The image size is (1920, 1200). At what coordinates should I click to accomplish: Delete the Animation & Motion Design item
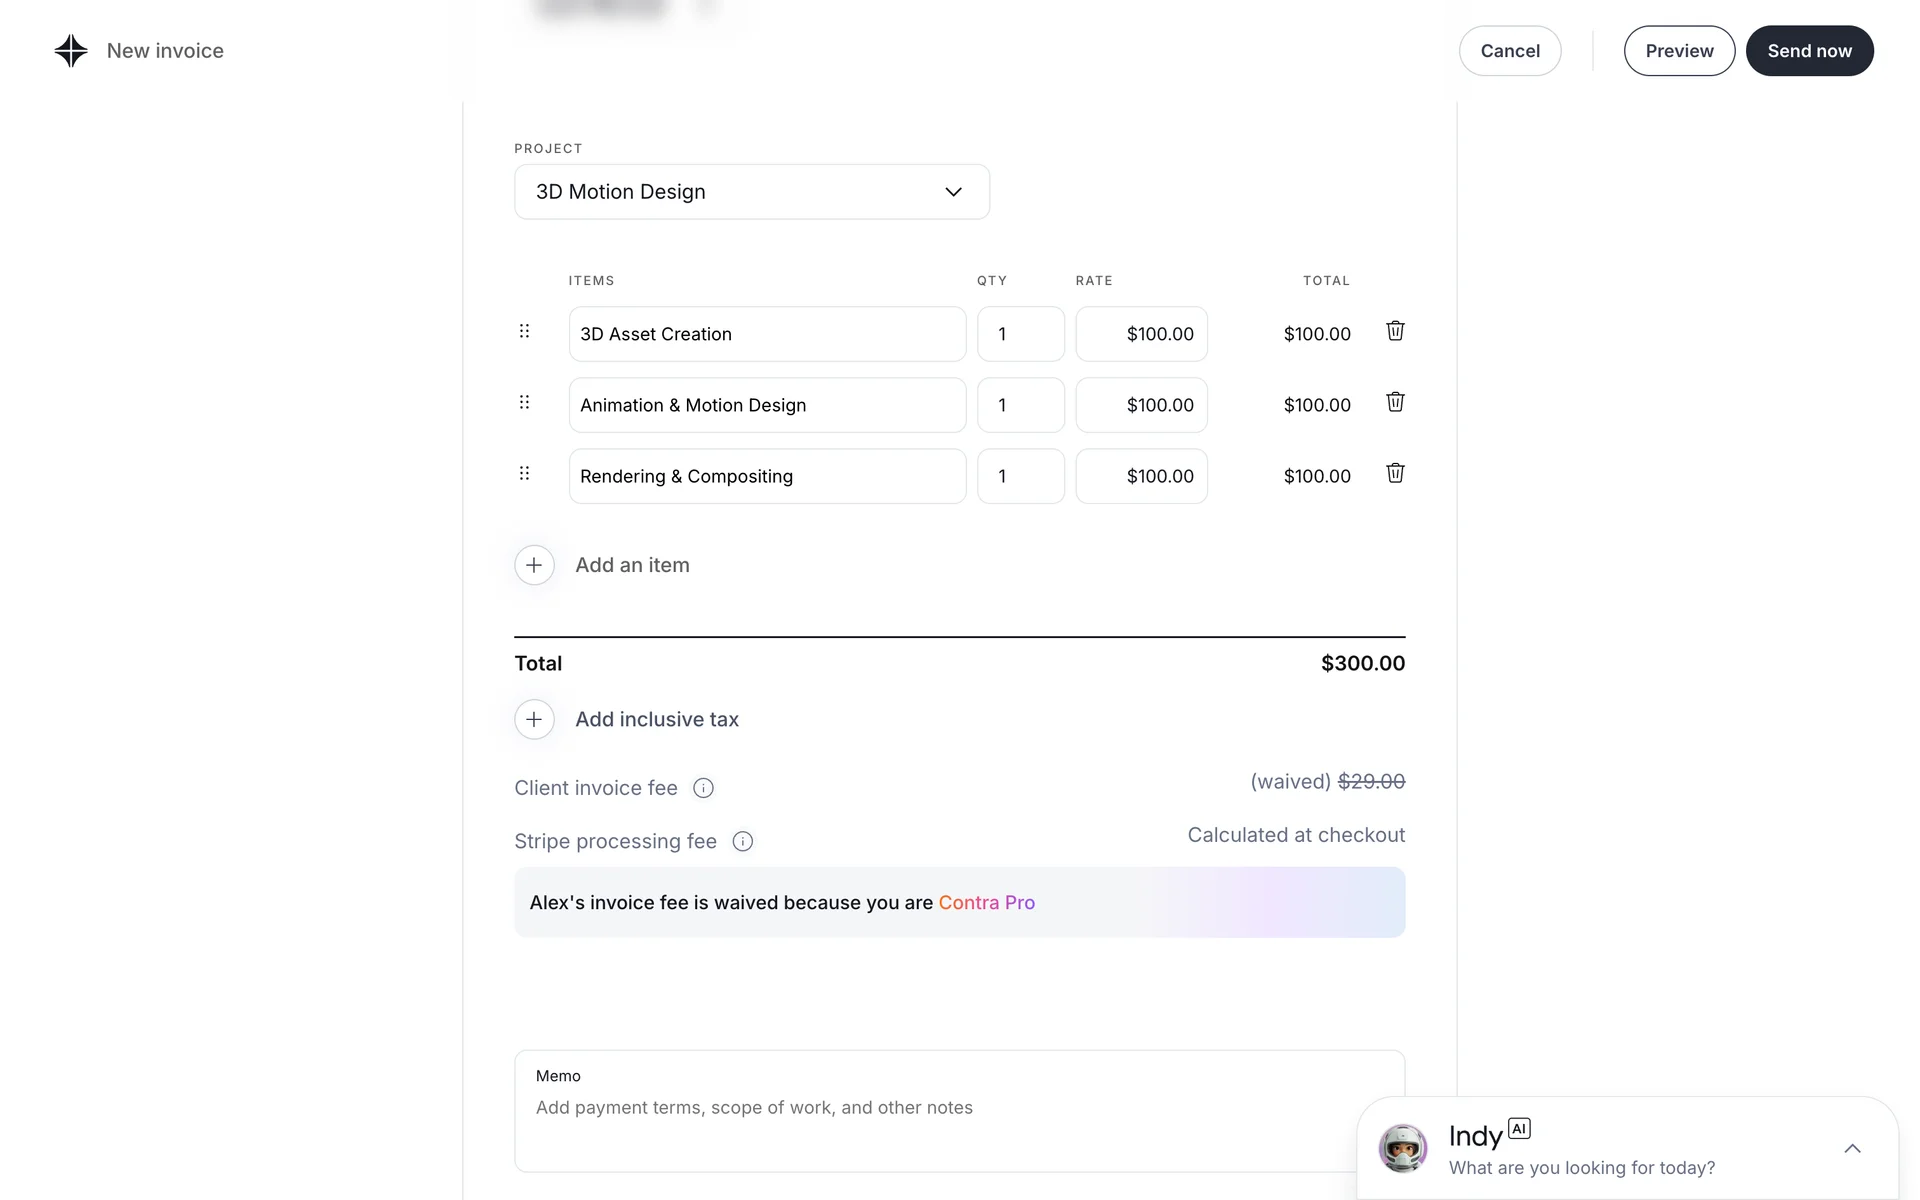click(x=1395, y=402)
